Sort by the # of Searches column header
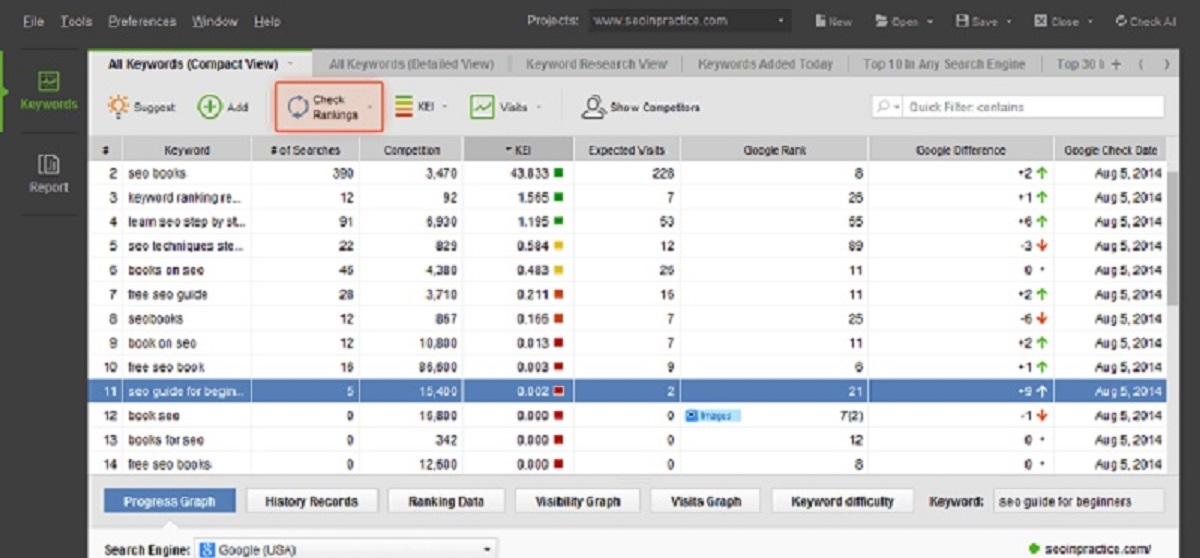Viewport: 1200px width, 558px height. point(305,150)
